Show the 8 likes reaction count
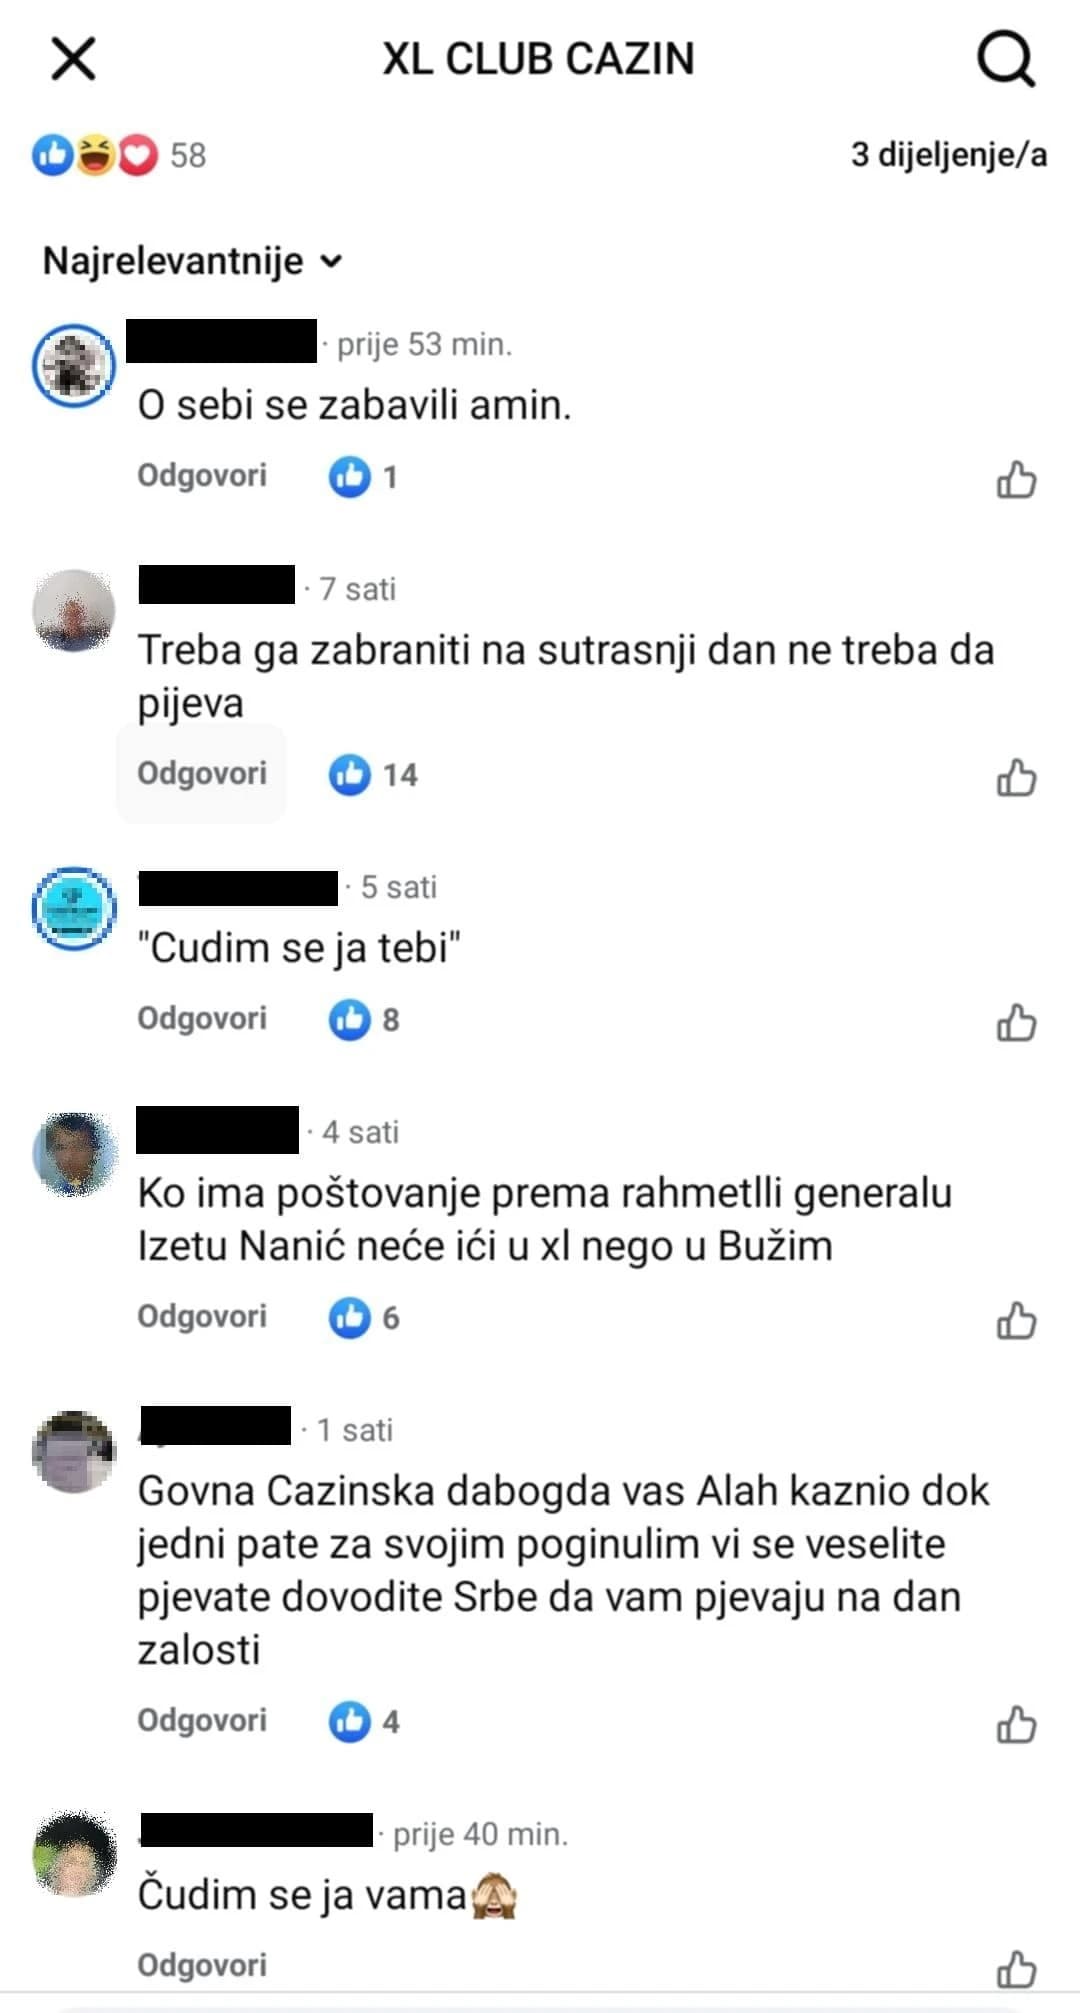Image resolution: width=1080 pixels, height=2013 pixels. click(x=364, y=1020)
